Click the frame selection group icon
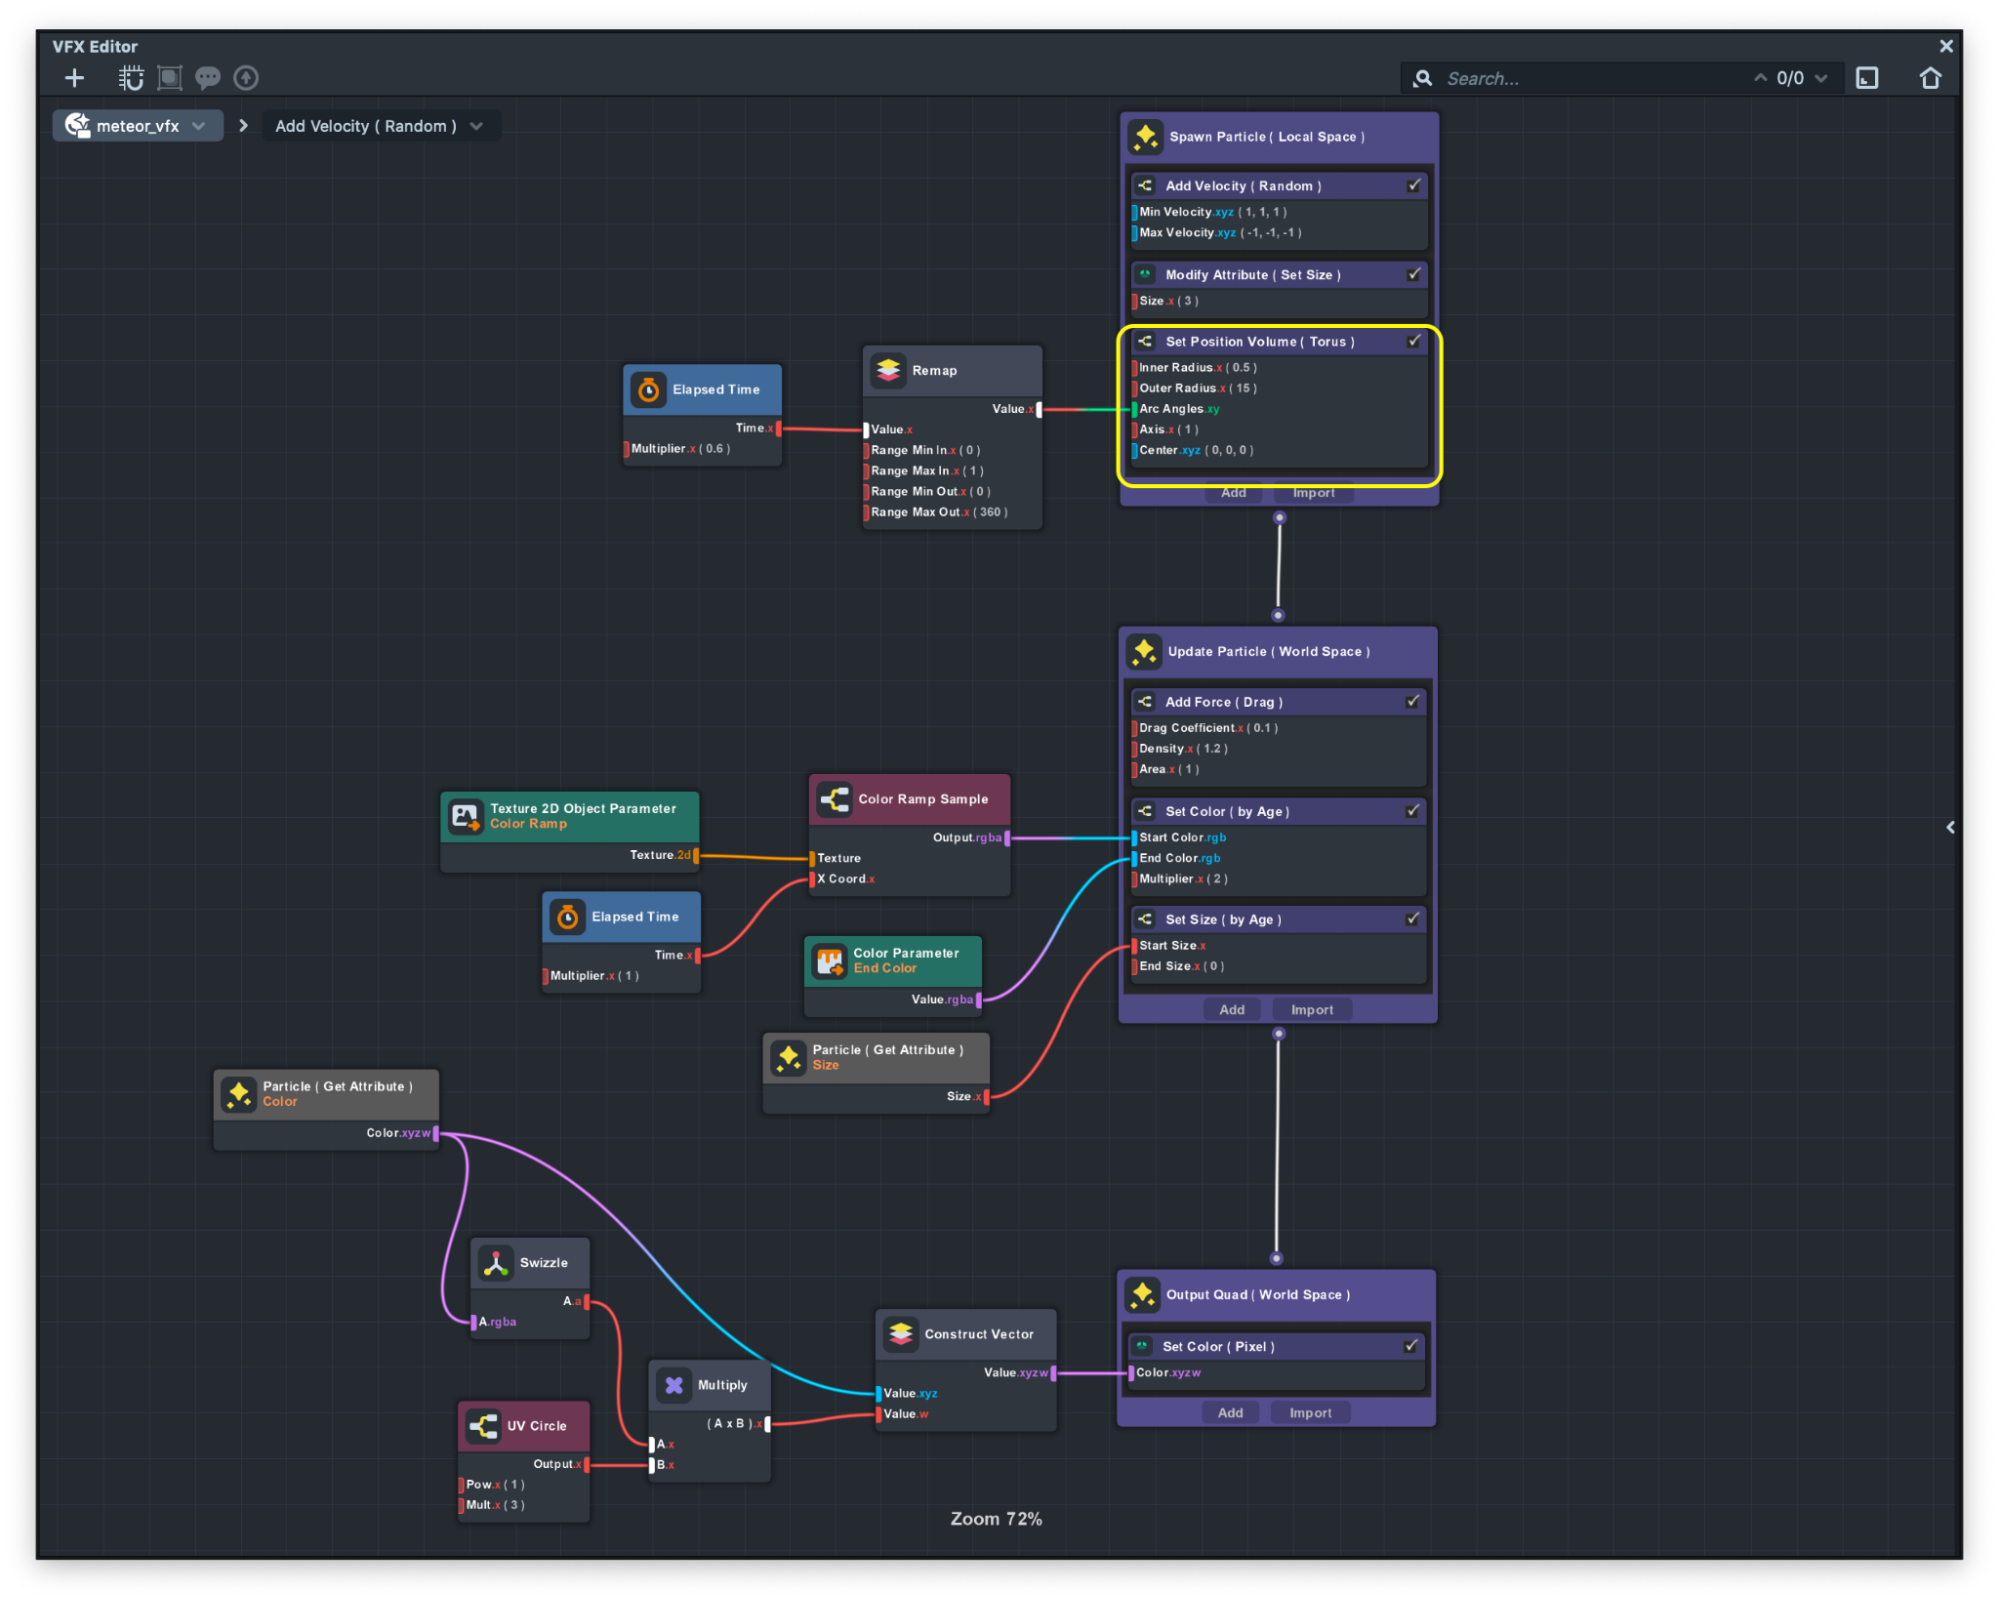Image resolution: width=1999 pixels, height=1602 pixels. pos(170,78)
